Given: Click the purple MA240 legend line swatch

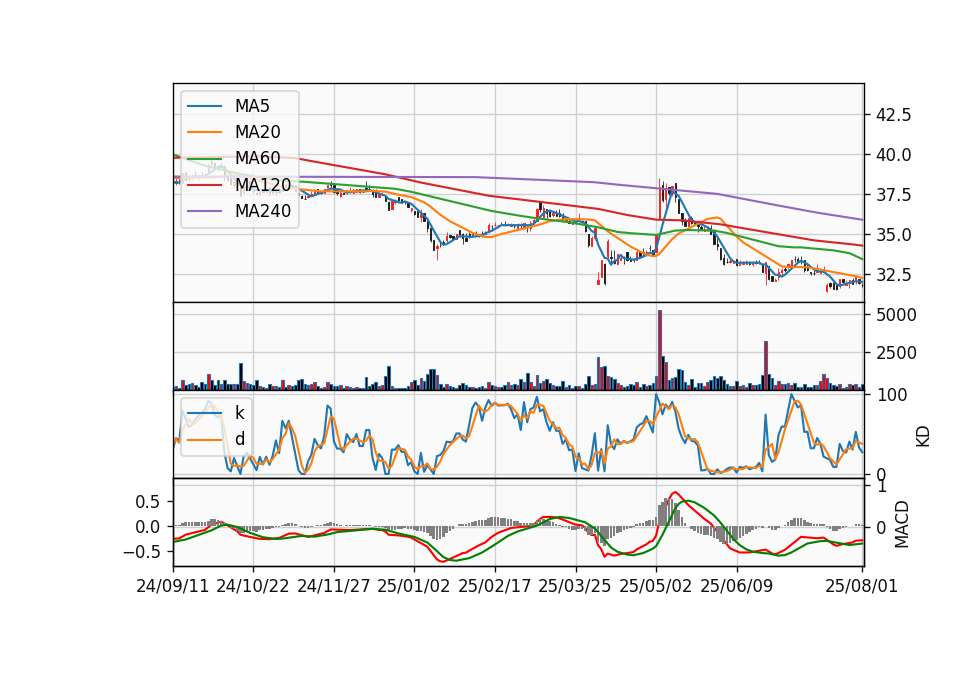Looking at the screenshot, I should pyautogui.click(x=204, y=211).
